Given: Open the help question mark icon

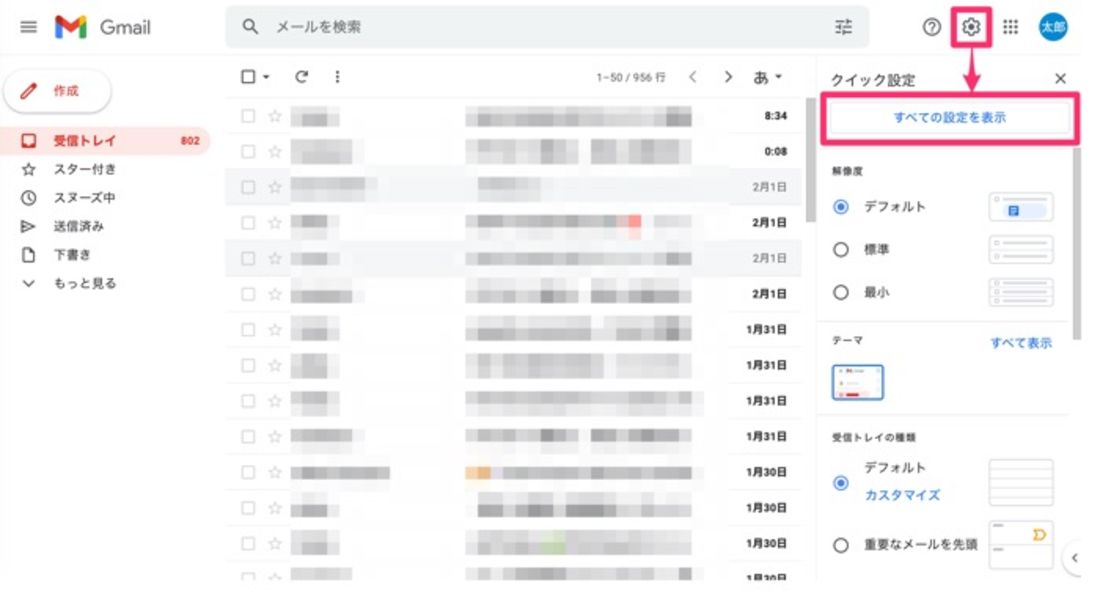Looking at the screenshot, I should click(931, 27).
